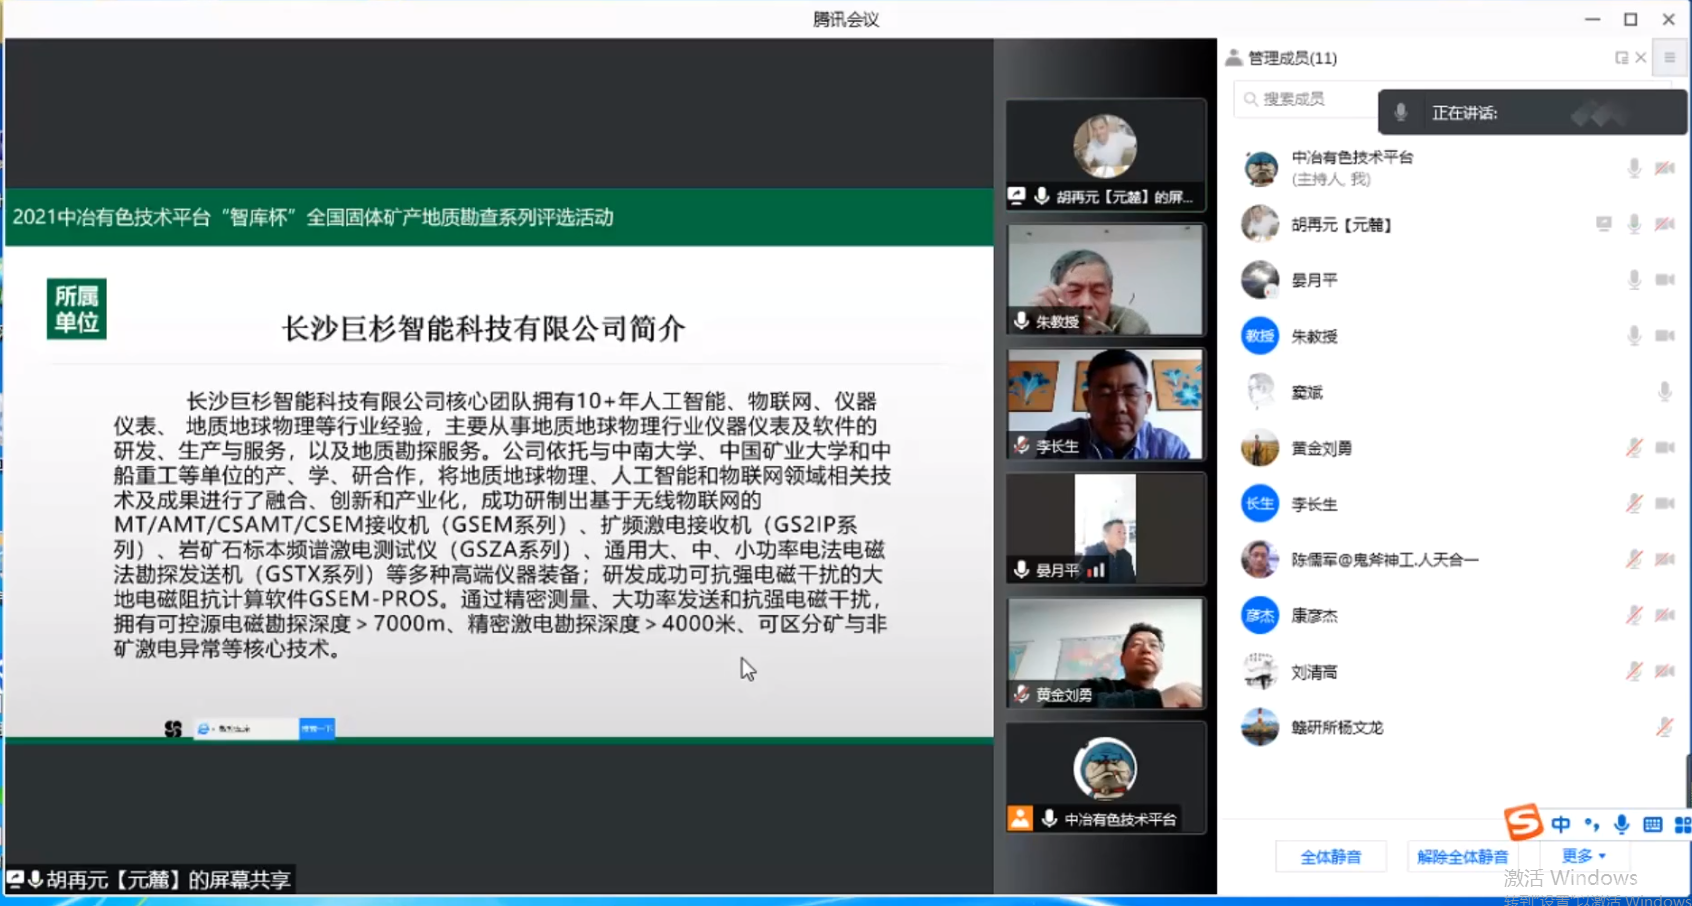
Task: Unmute microphone of 康彦杰 in member list
Action: tap(1633, 616)
